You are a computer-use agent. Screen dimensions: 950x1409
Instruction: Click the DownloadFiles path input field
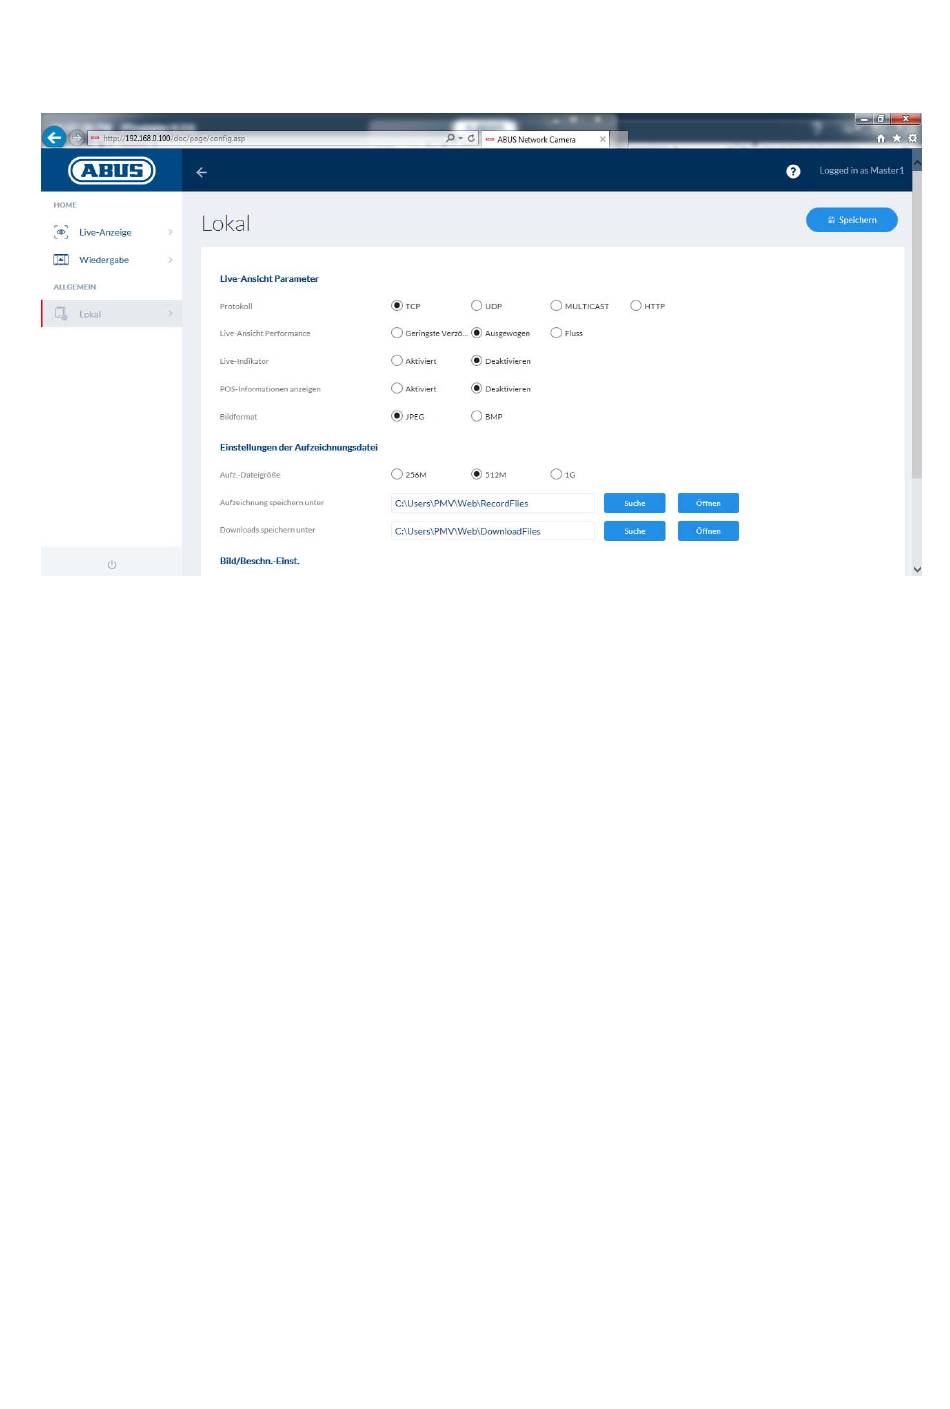492,531
